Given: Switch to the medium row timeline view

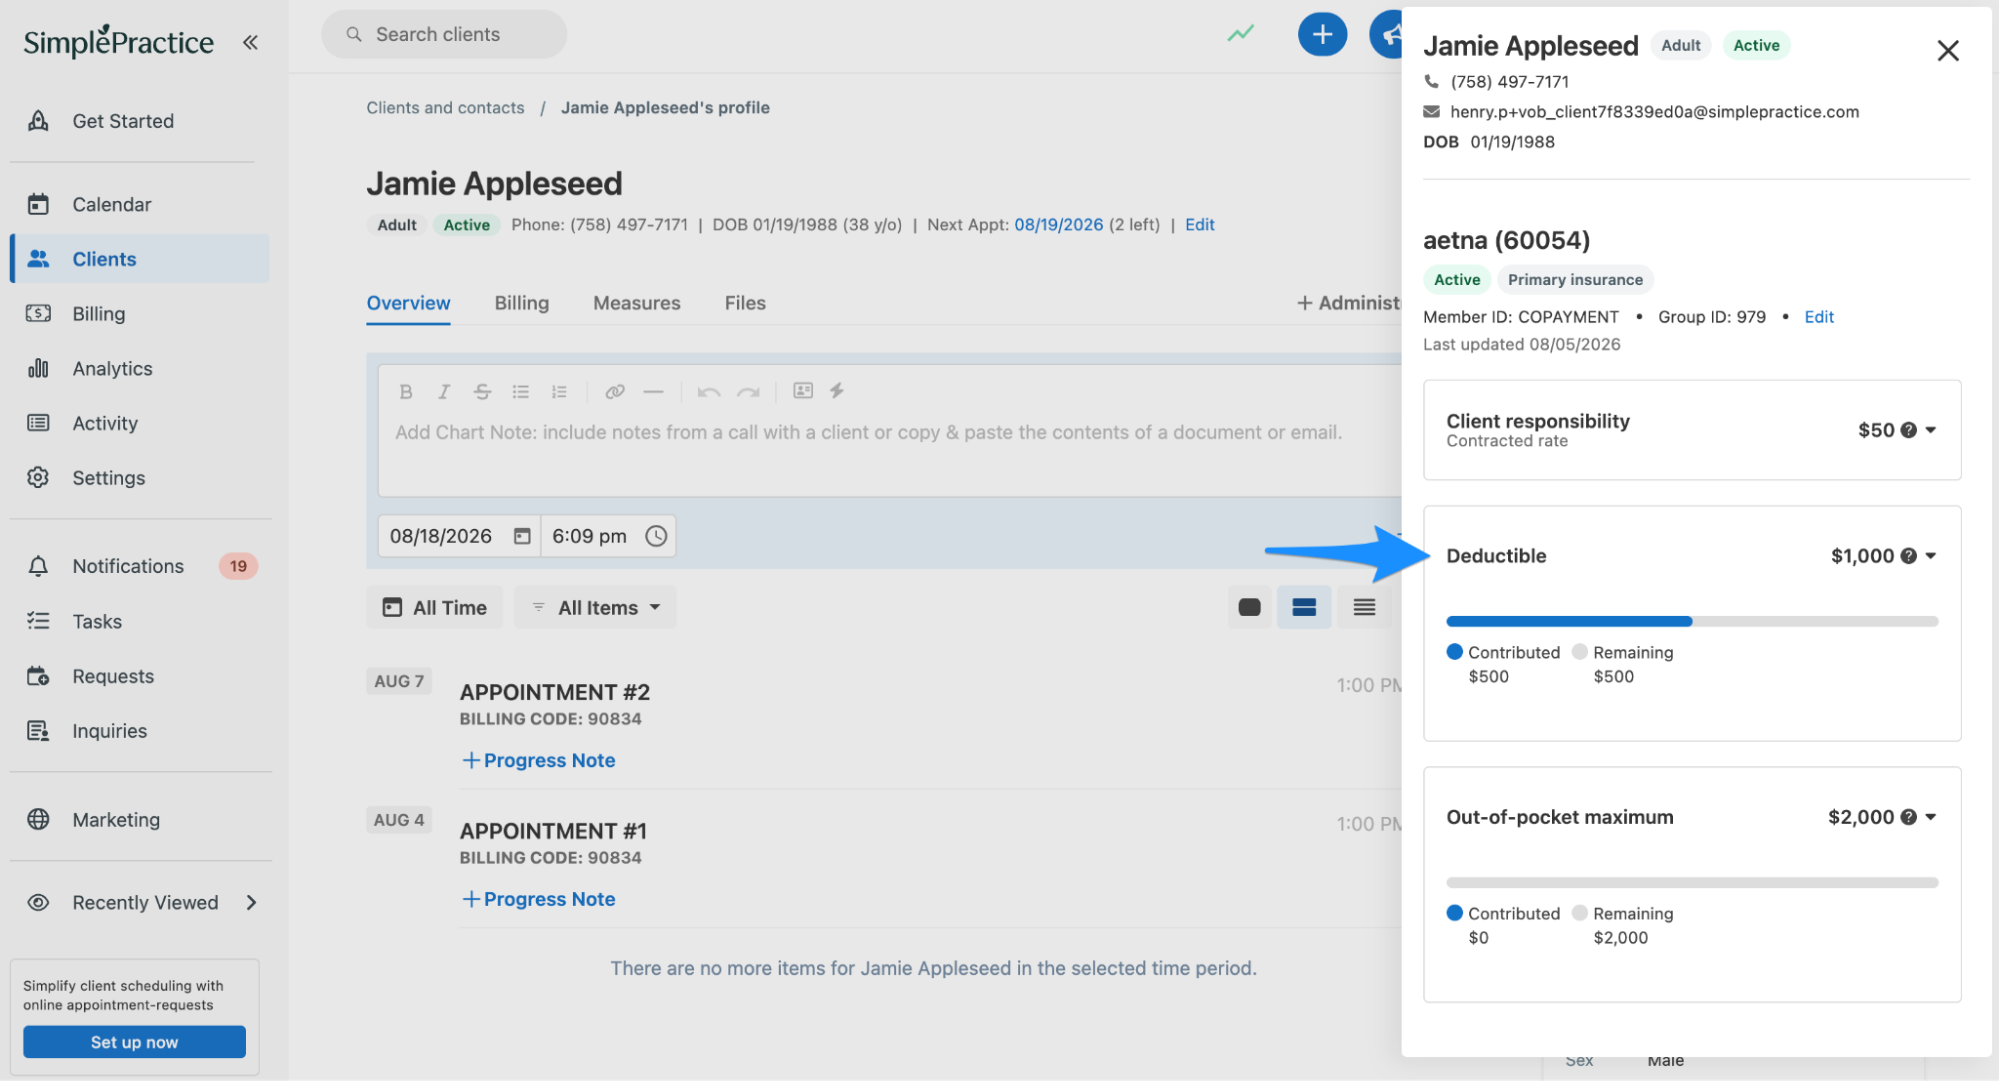Looking at the screenshot, I should [x=1304, y=607].
